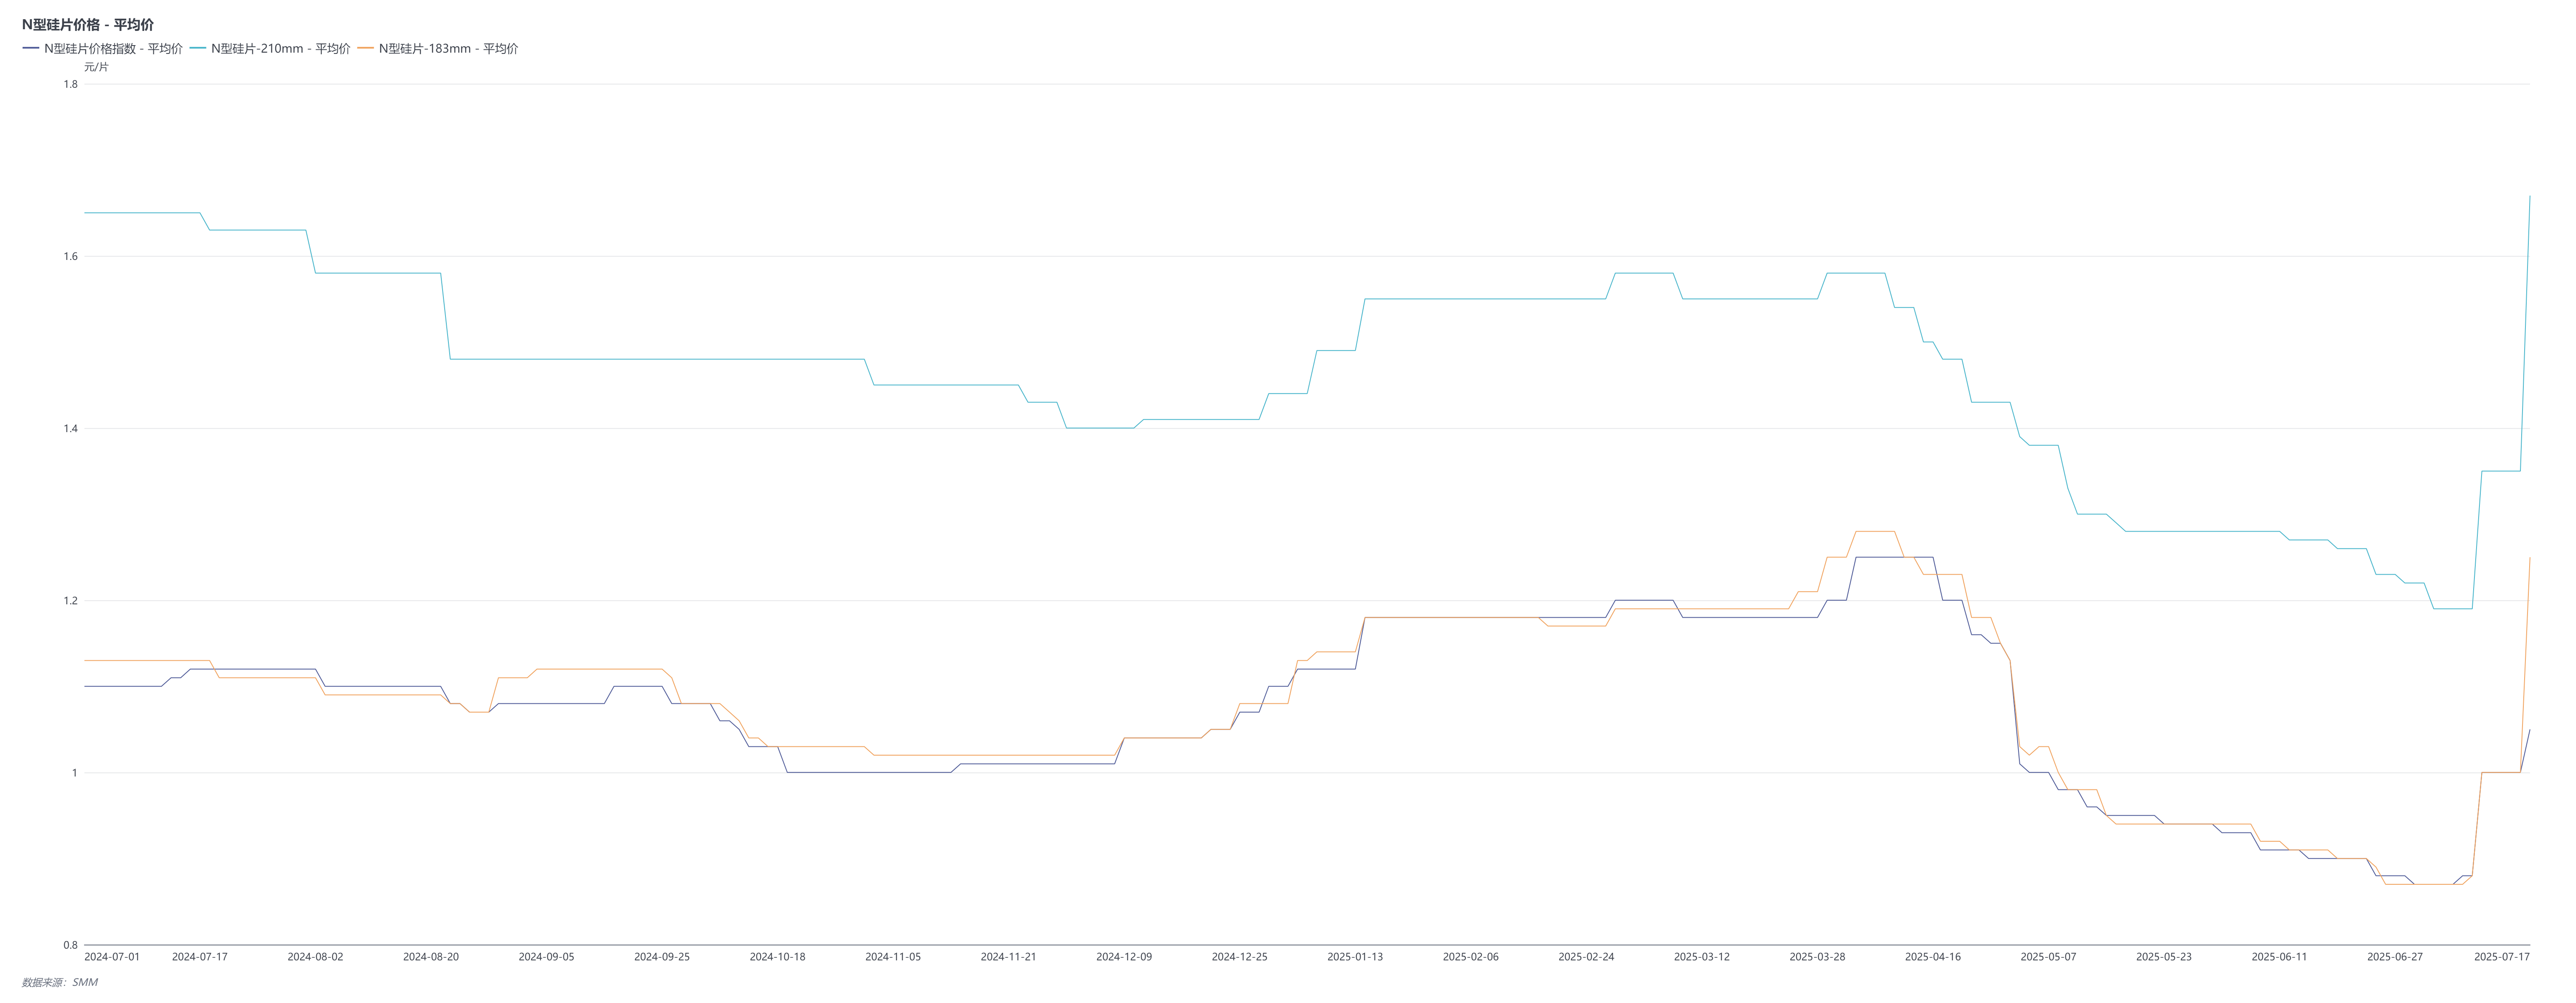2576x1003 pixels.
Task: Click the 2024-07-01 x-axis date label
Action: pyautogui.click(x=112, y=957)
